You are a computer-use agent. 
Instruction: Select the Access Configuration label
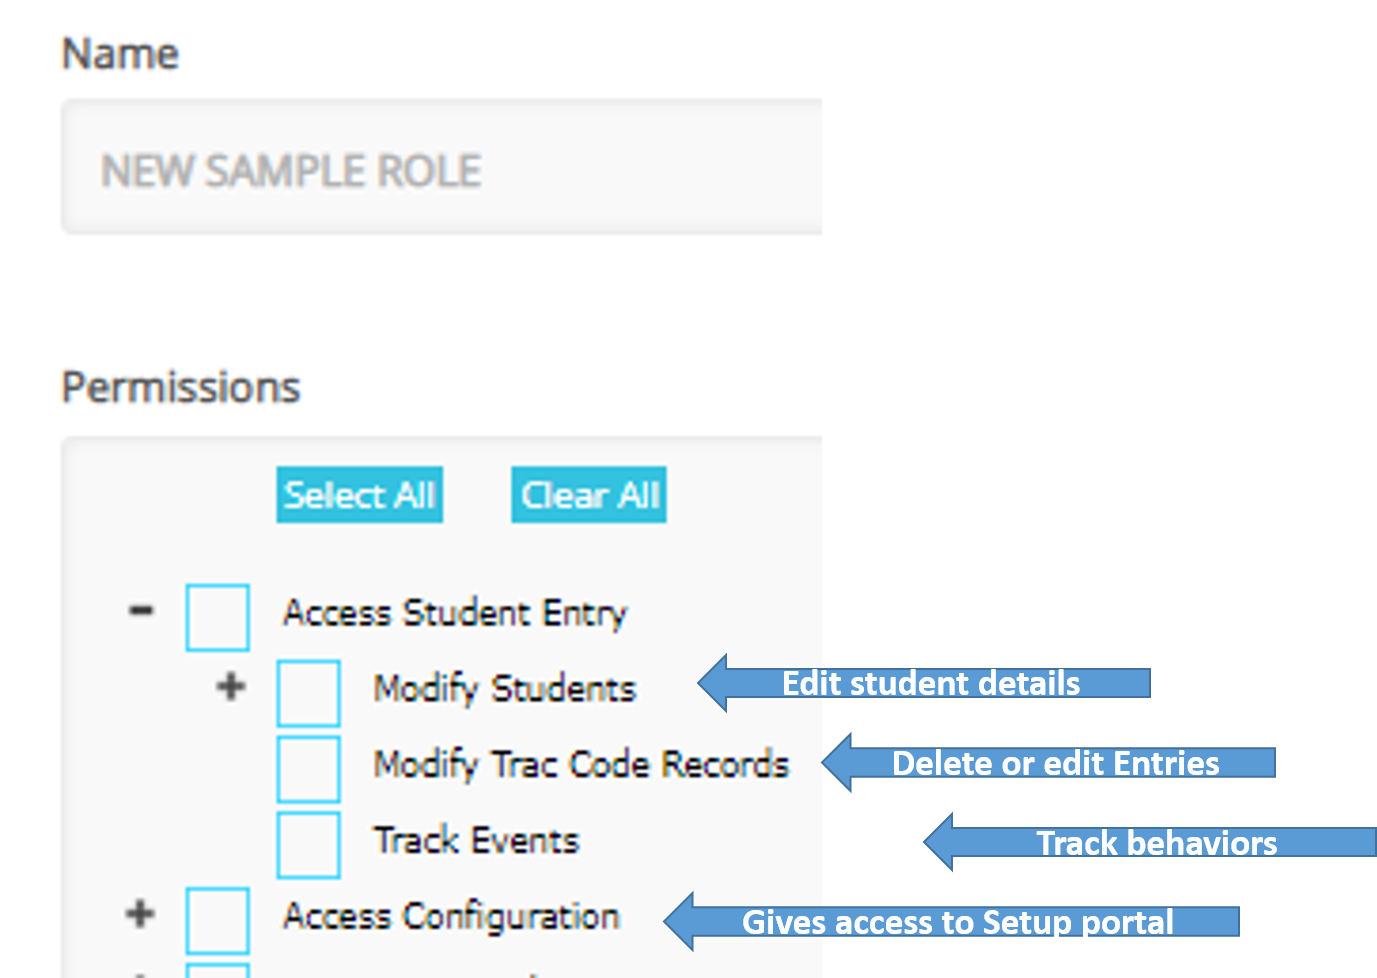pos(451,916)
